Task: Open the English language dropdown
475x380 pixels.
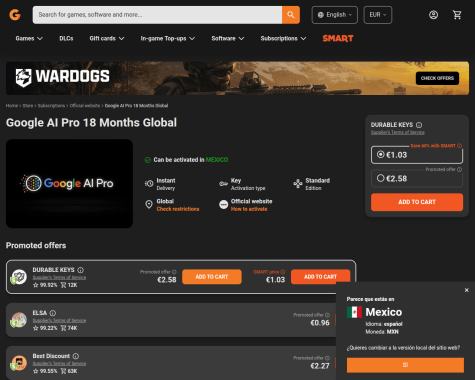Action: (335, 15)
